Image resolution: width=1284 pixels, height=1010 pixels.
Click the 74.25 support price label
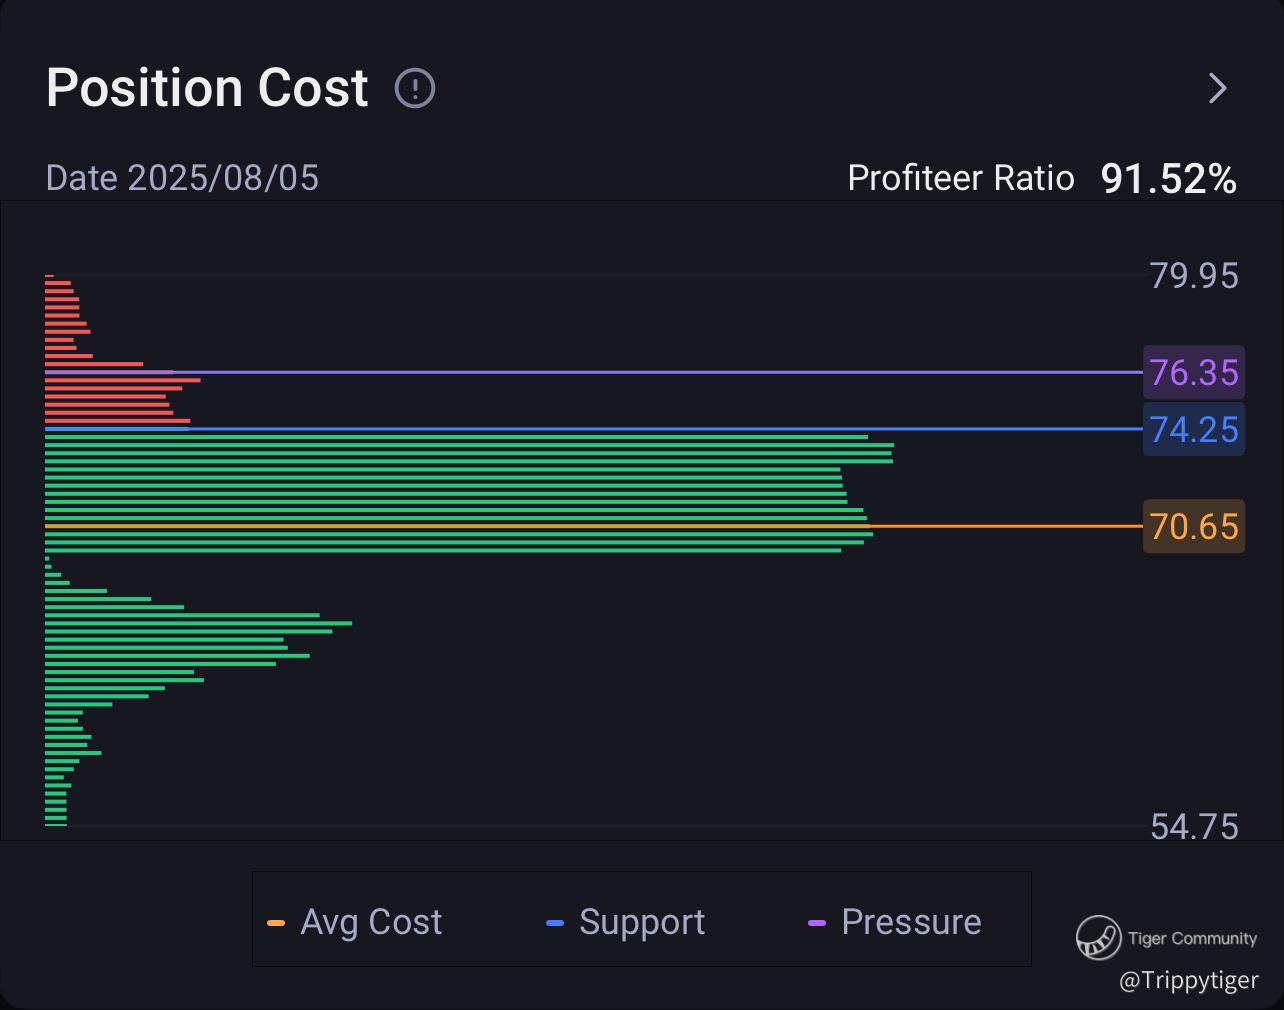(1194, 429)
